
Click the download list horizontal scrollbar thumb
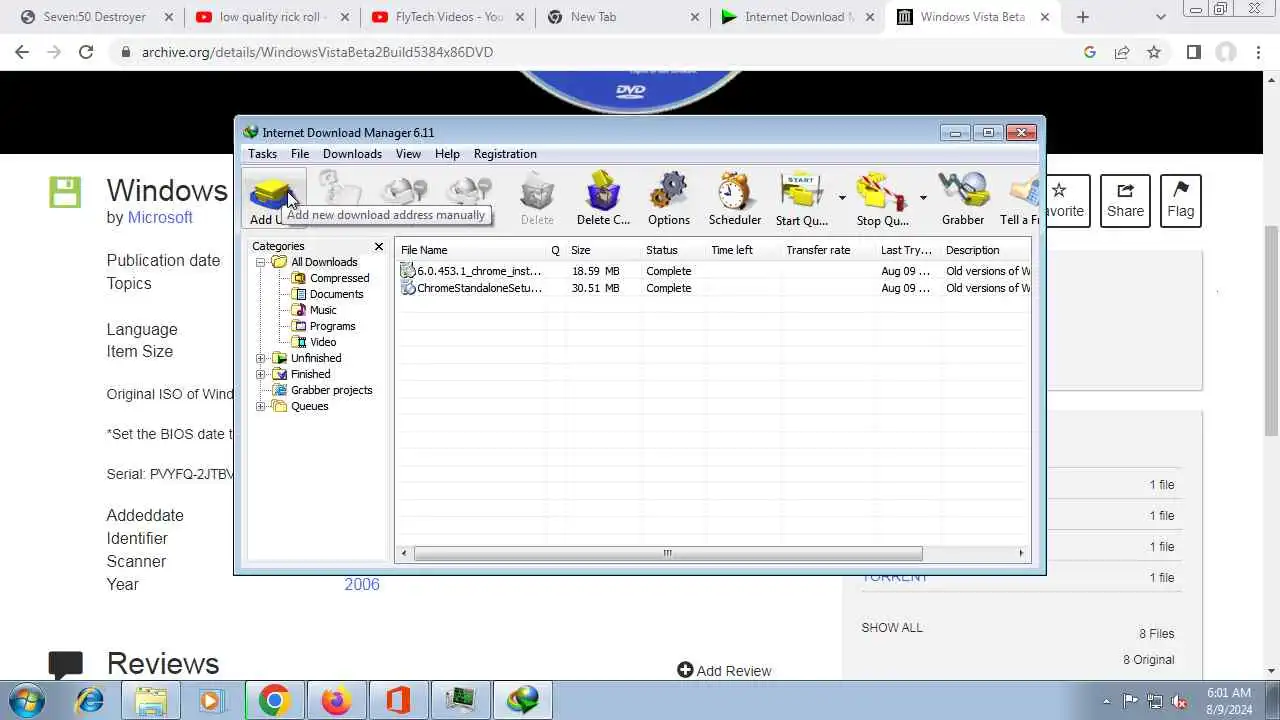click(668, 553)
